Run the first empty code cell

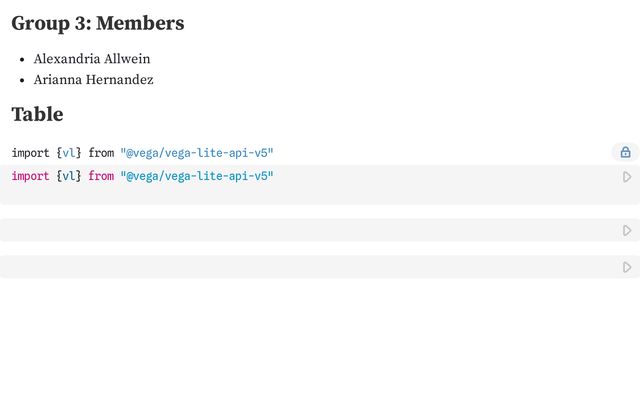627,231
